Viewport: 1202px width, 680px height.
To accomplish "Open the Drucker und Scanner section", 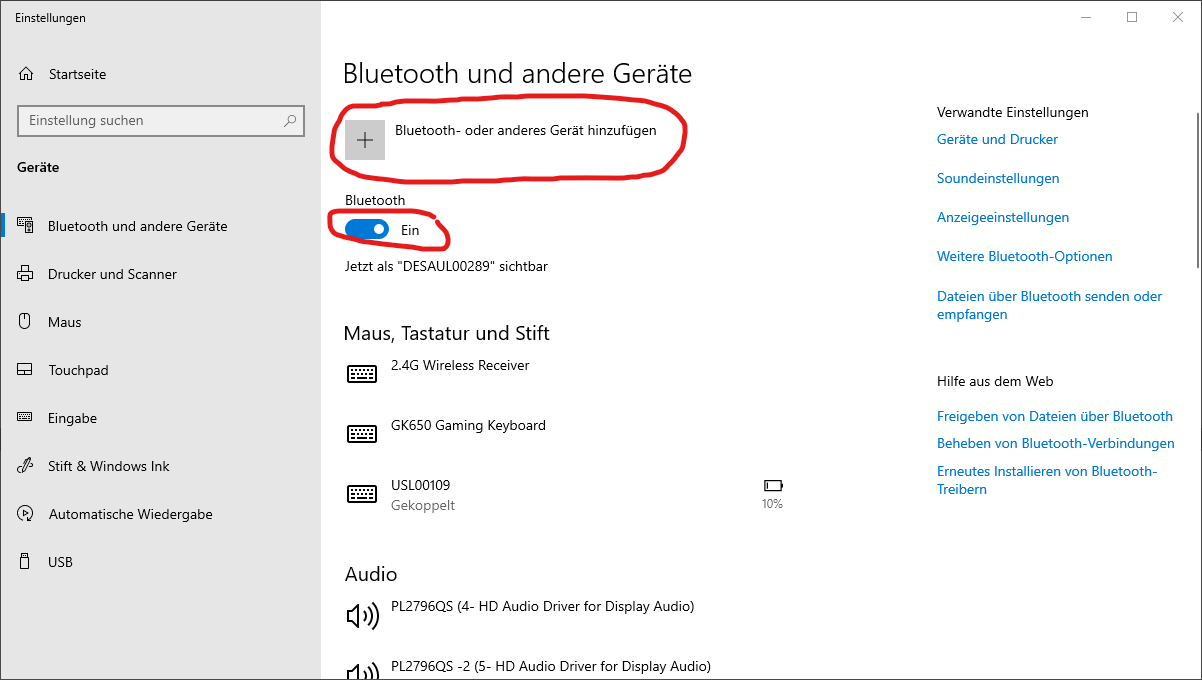I will [x=112, y=274].
